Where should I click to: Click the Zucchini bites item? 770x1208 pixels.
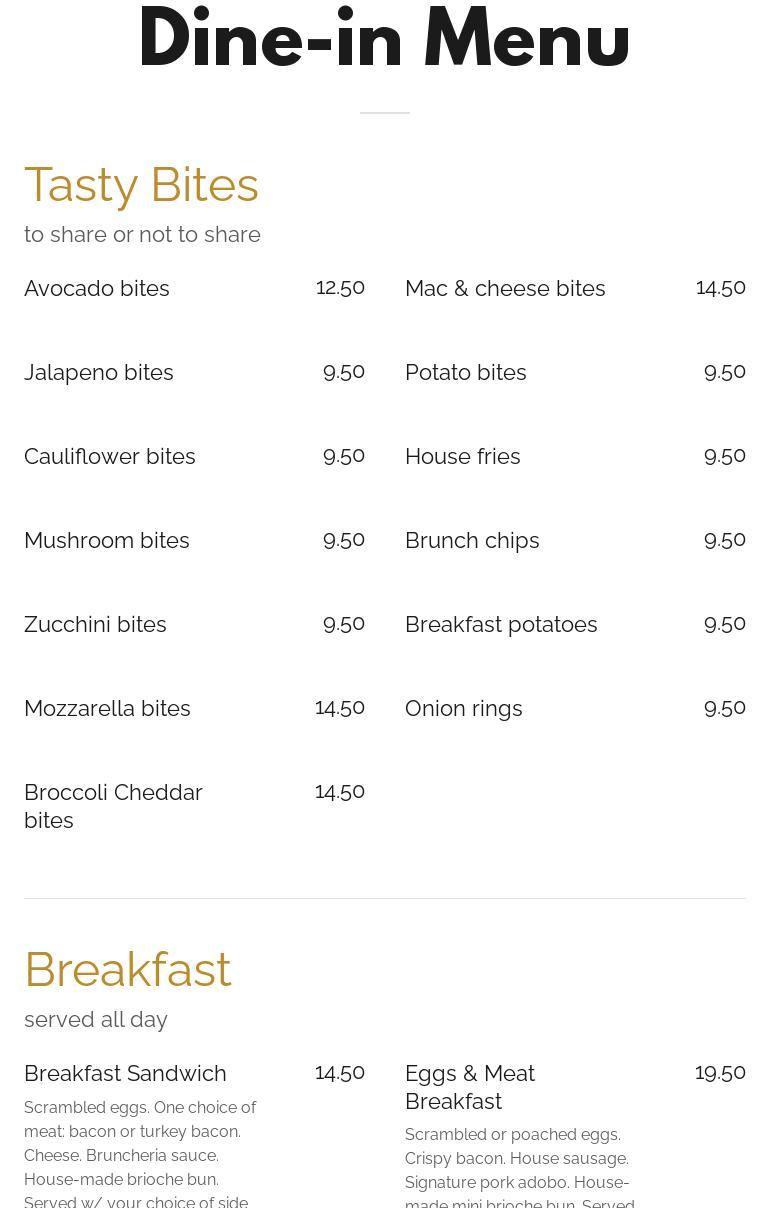[x=95, y=624]
